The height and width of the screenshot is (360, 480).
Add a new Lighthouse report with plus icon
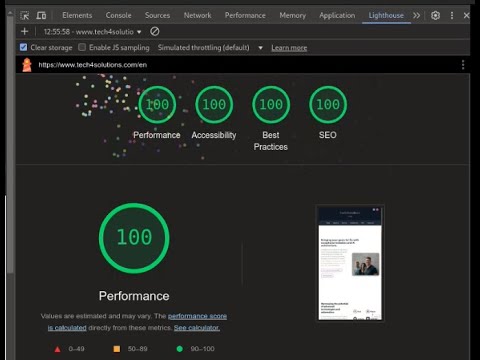[24, 32]
